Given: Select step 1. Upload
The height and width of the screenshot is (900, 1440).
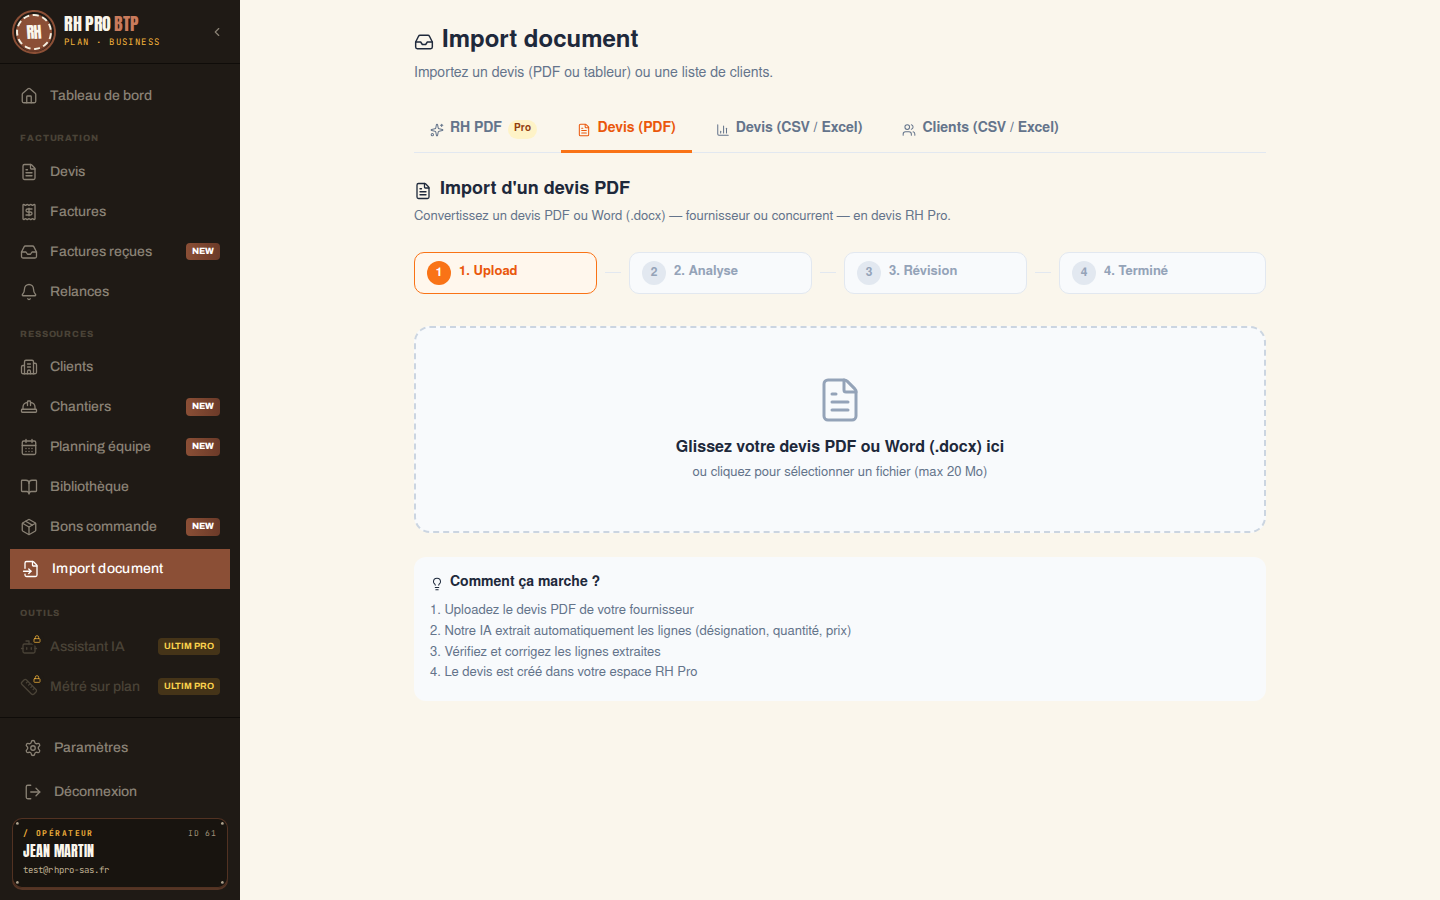Looking at the screenshot, I should point(505,273).
